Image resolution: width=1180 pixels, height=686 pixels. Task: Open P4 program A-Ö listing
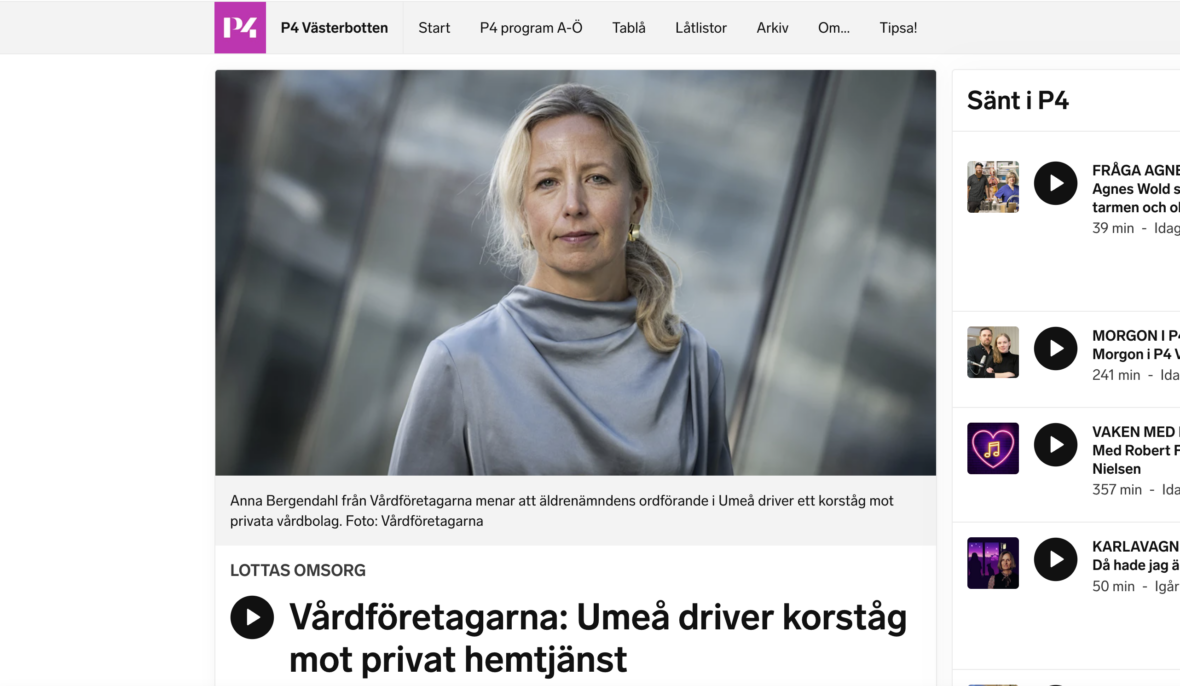pos(531,28)
